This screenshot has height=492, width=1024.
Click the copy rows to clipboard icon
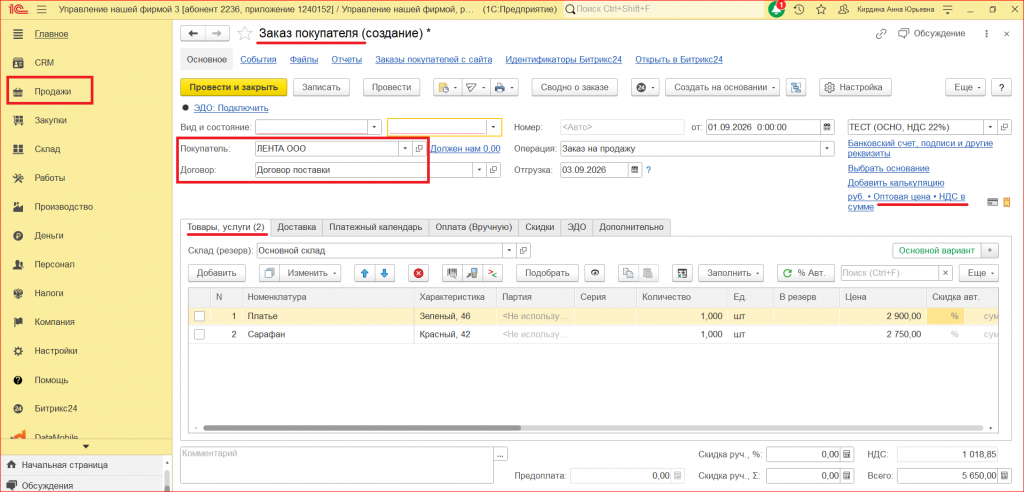[x=628, y=272]
